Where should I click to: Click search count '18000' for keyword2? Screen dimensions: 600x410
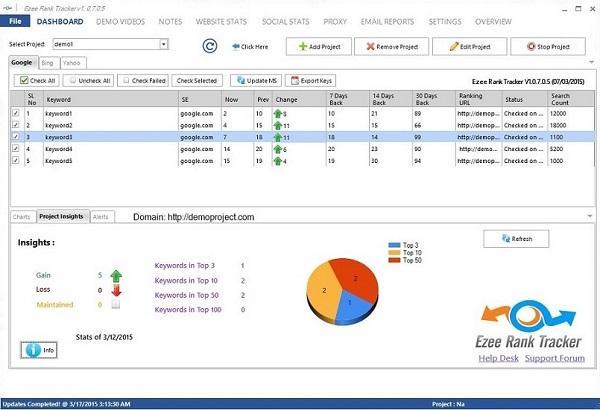[x=558, y=125]
